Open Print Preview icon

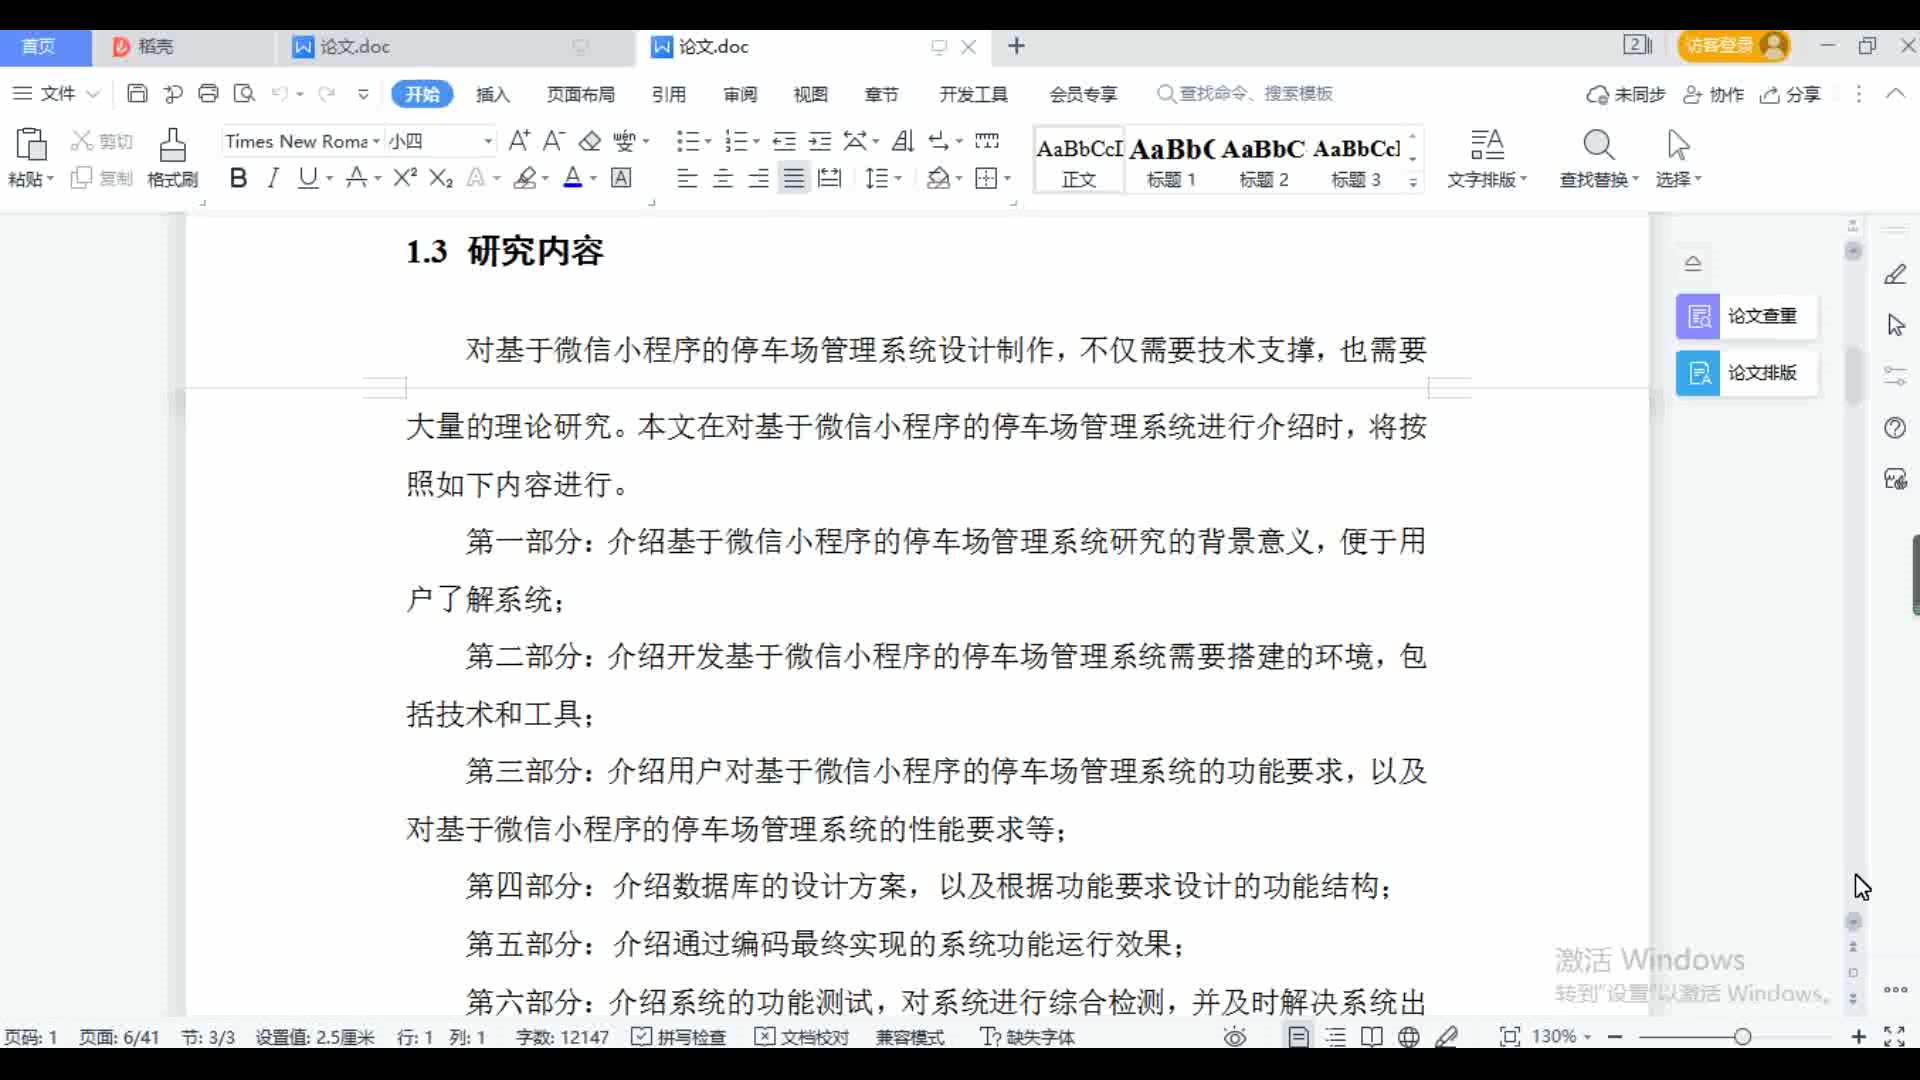pyautogui.click(x=244, y=94)
